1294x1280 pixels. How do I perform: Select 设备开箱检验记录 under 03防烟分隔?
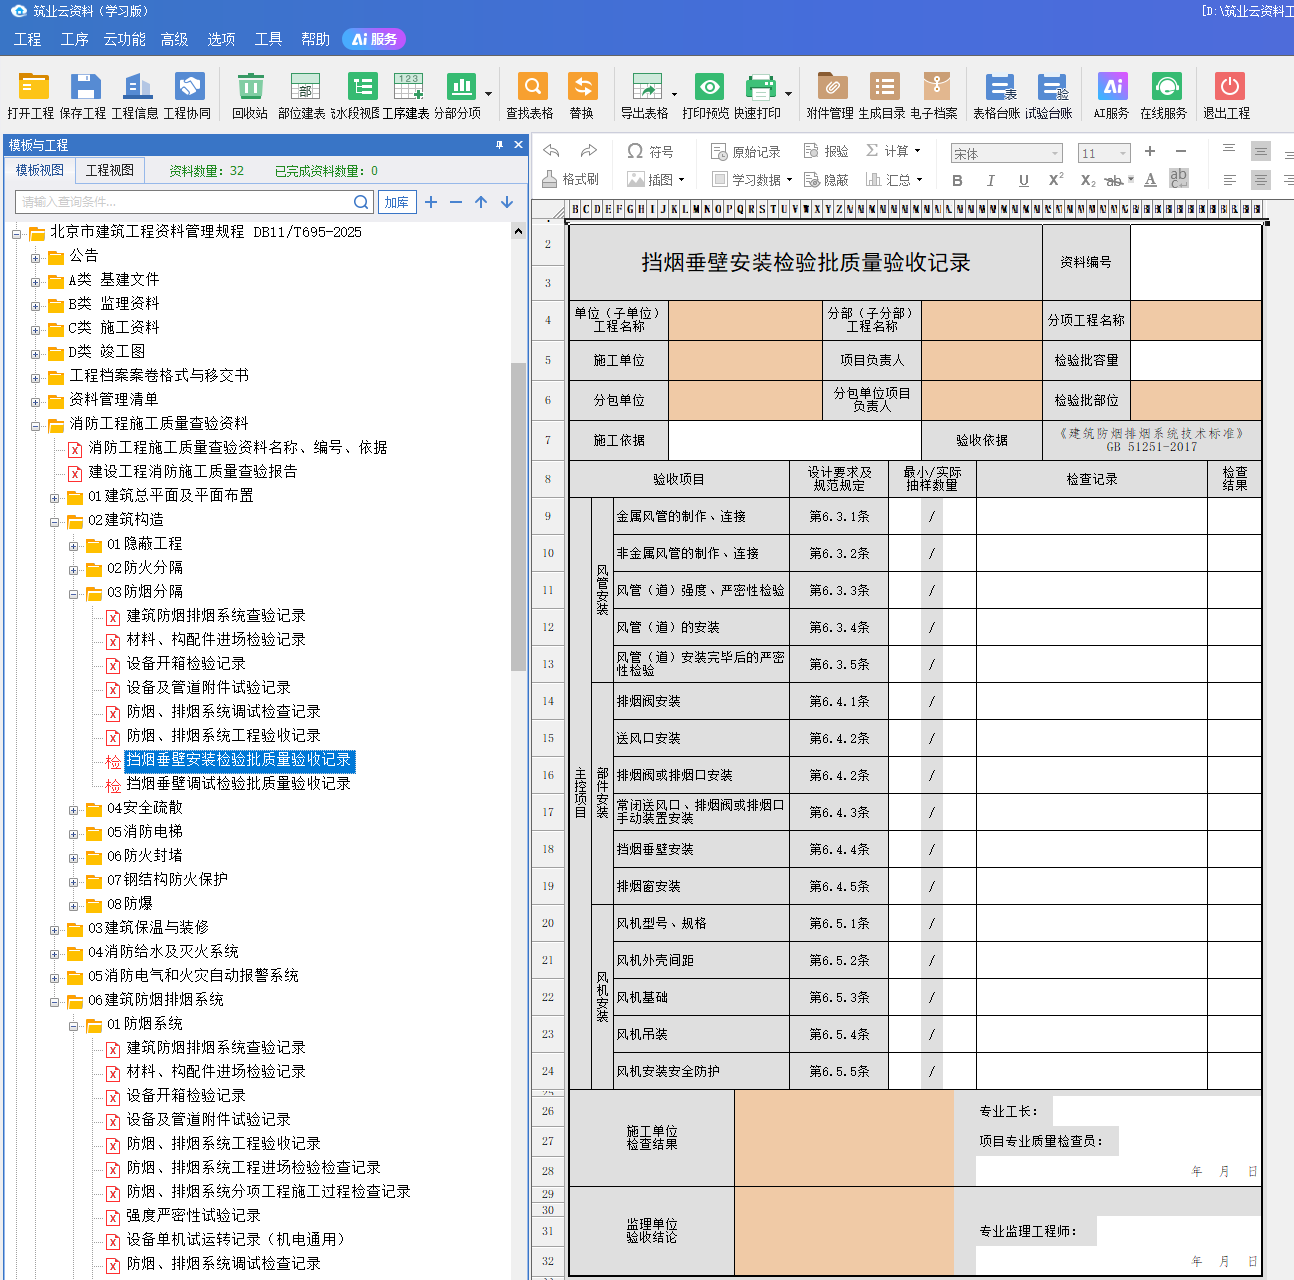[186, 664]
